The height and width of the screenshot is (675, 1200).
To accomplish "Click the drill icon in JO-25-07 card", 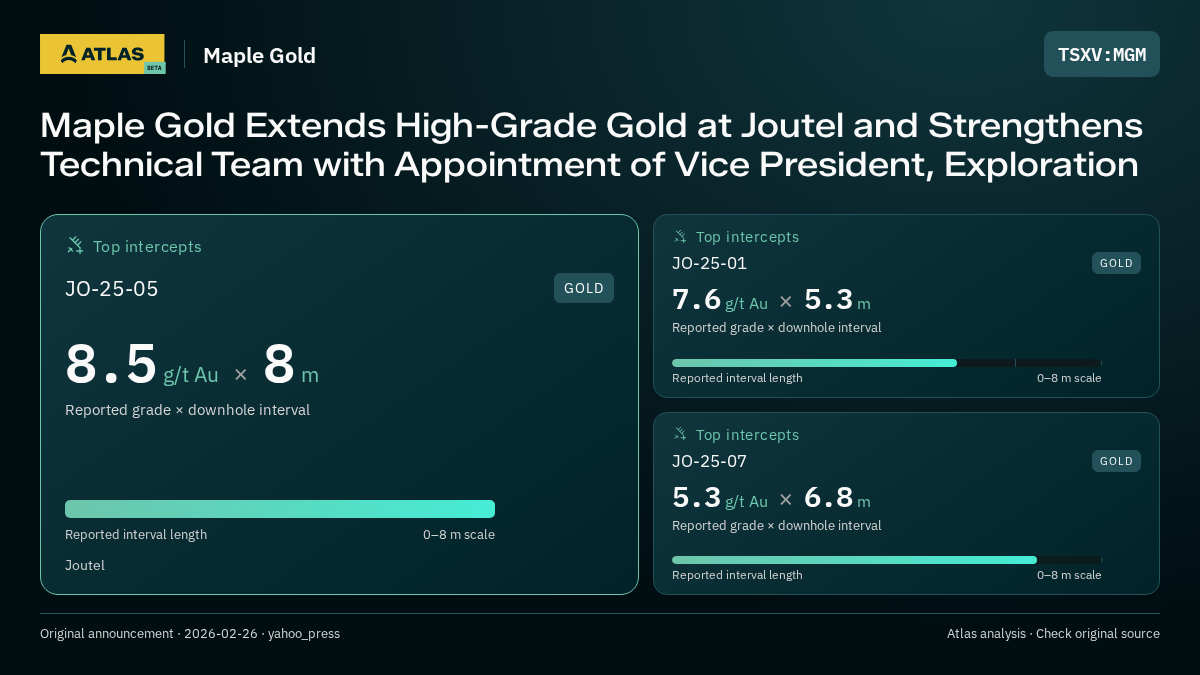I will pyautogui.click(x=680, y=435).
